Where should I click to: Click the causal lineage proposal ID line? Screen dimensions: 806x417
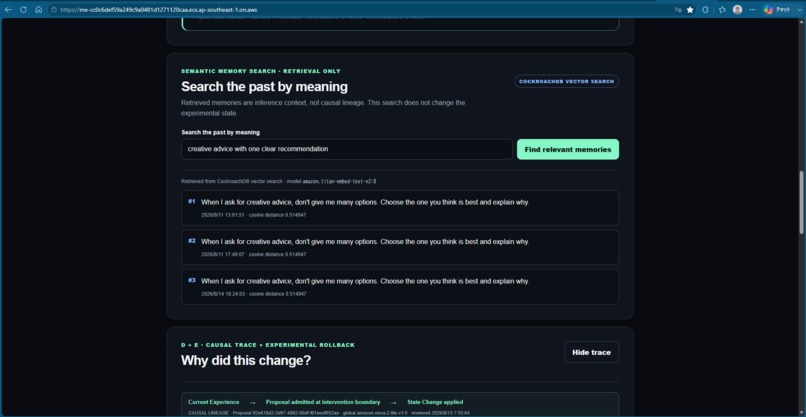(x=329, y=413)
